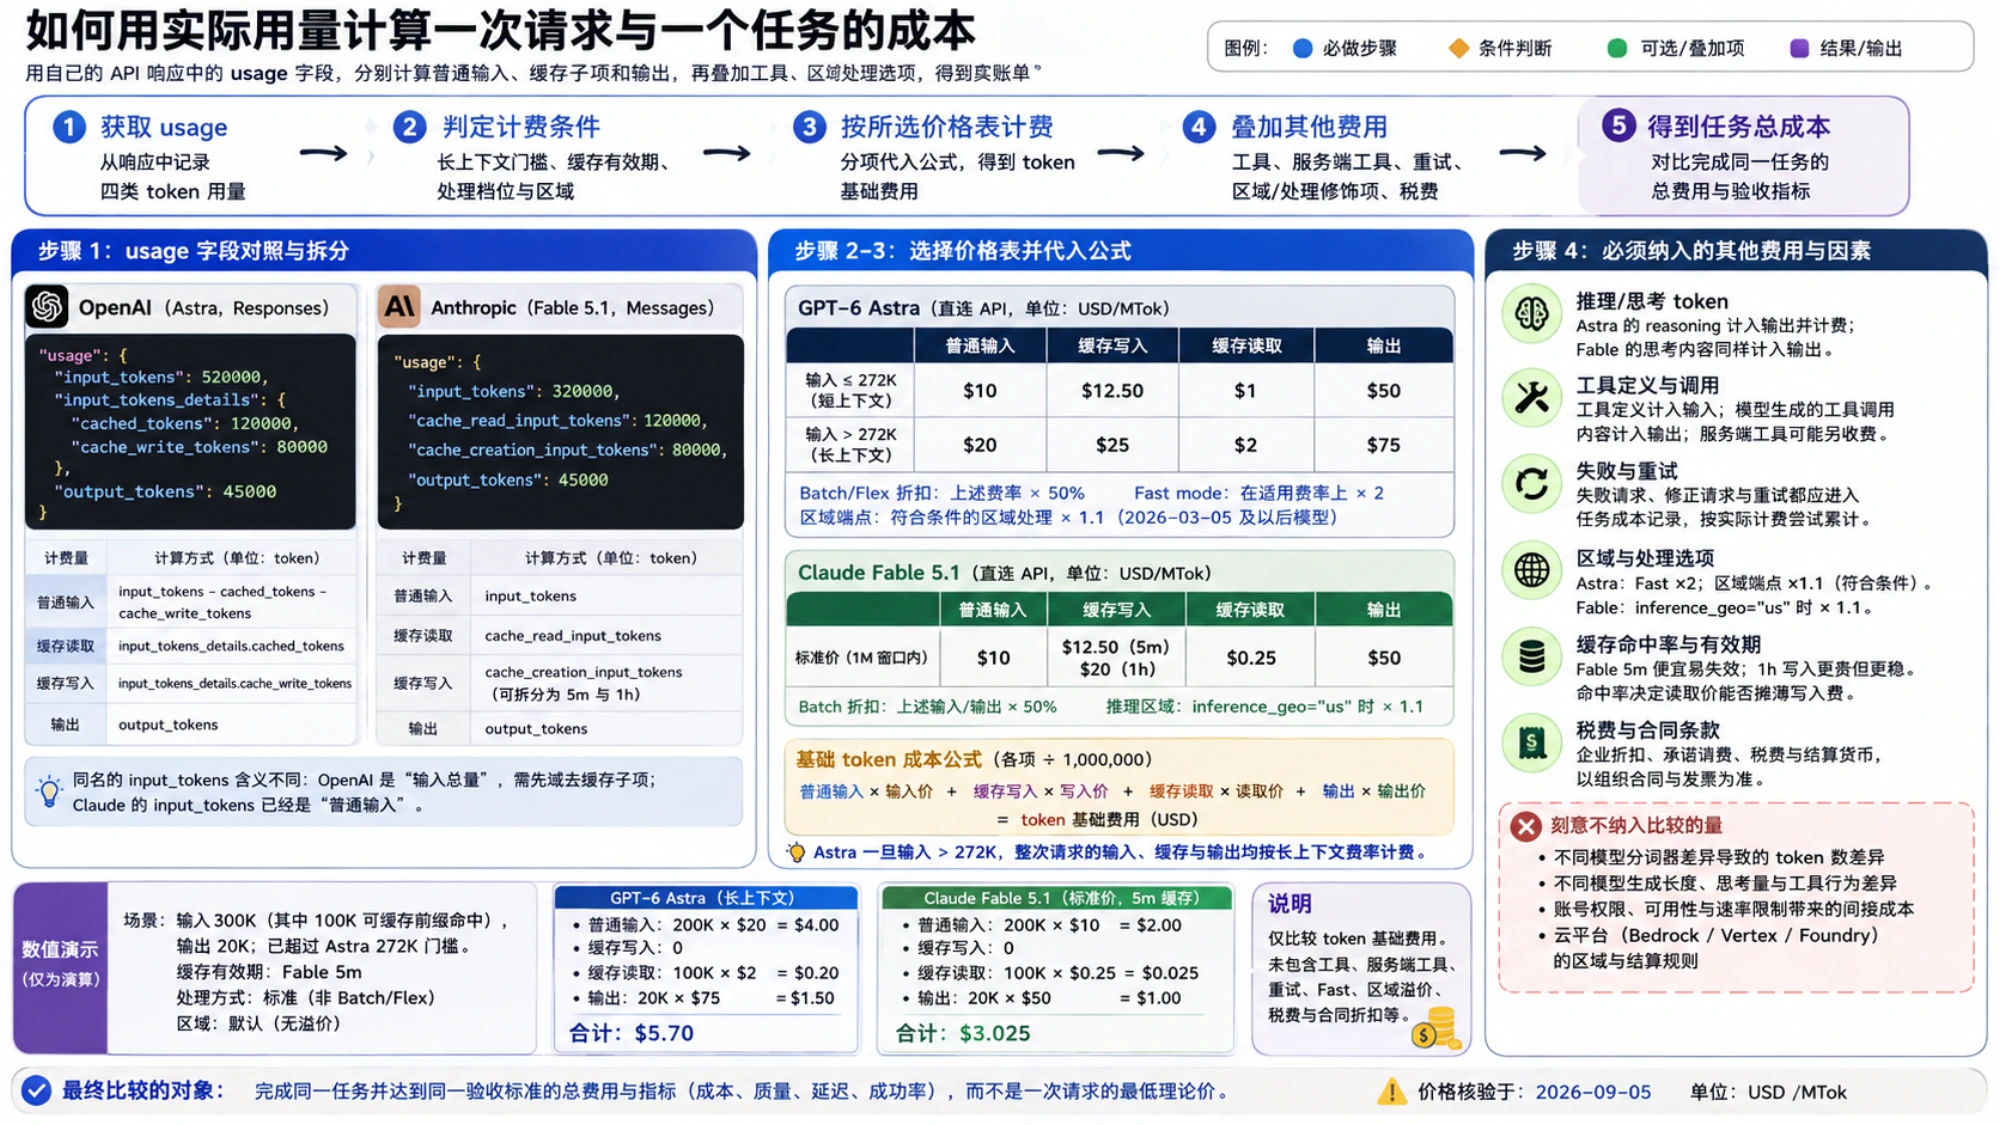Screen dimensions: 2000x1125
Task: Click the 步骤 4: 必须纳入的其他费用与因素 panel header
Action: pyautogui.click(x=1736, y=250)
